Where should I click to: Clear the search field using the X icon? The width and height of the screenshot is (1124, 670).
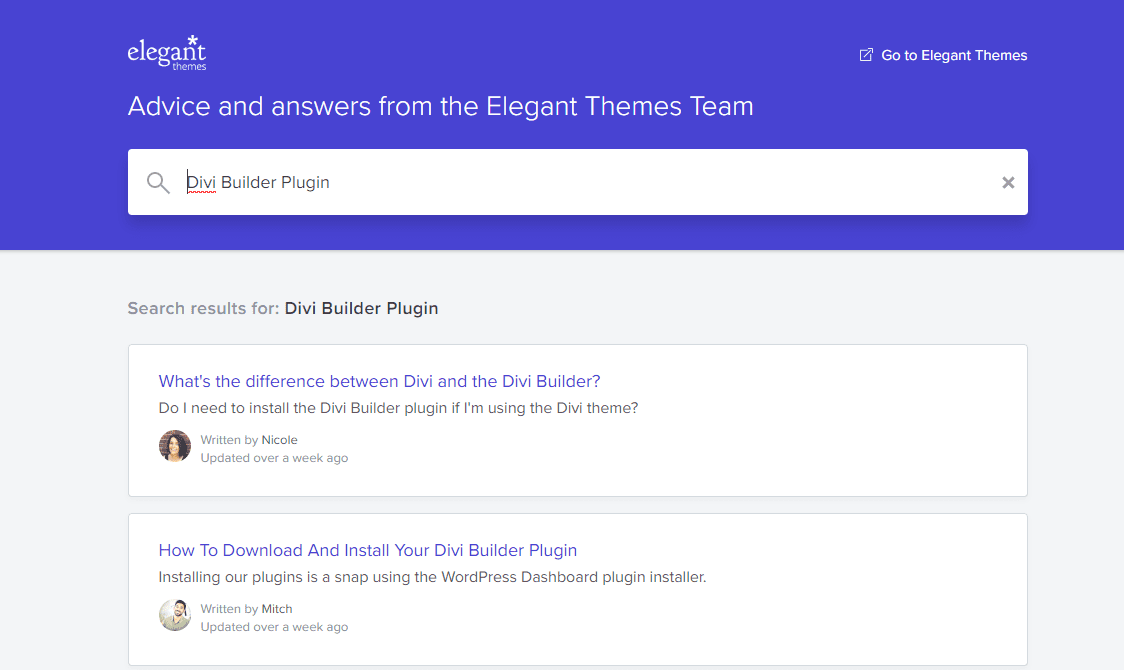coord(1008,182)
